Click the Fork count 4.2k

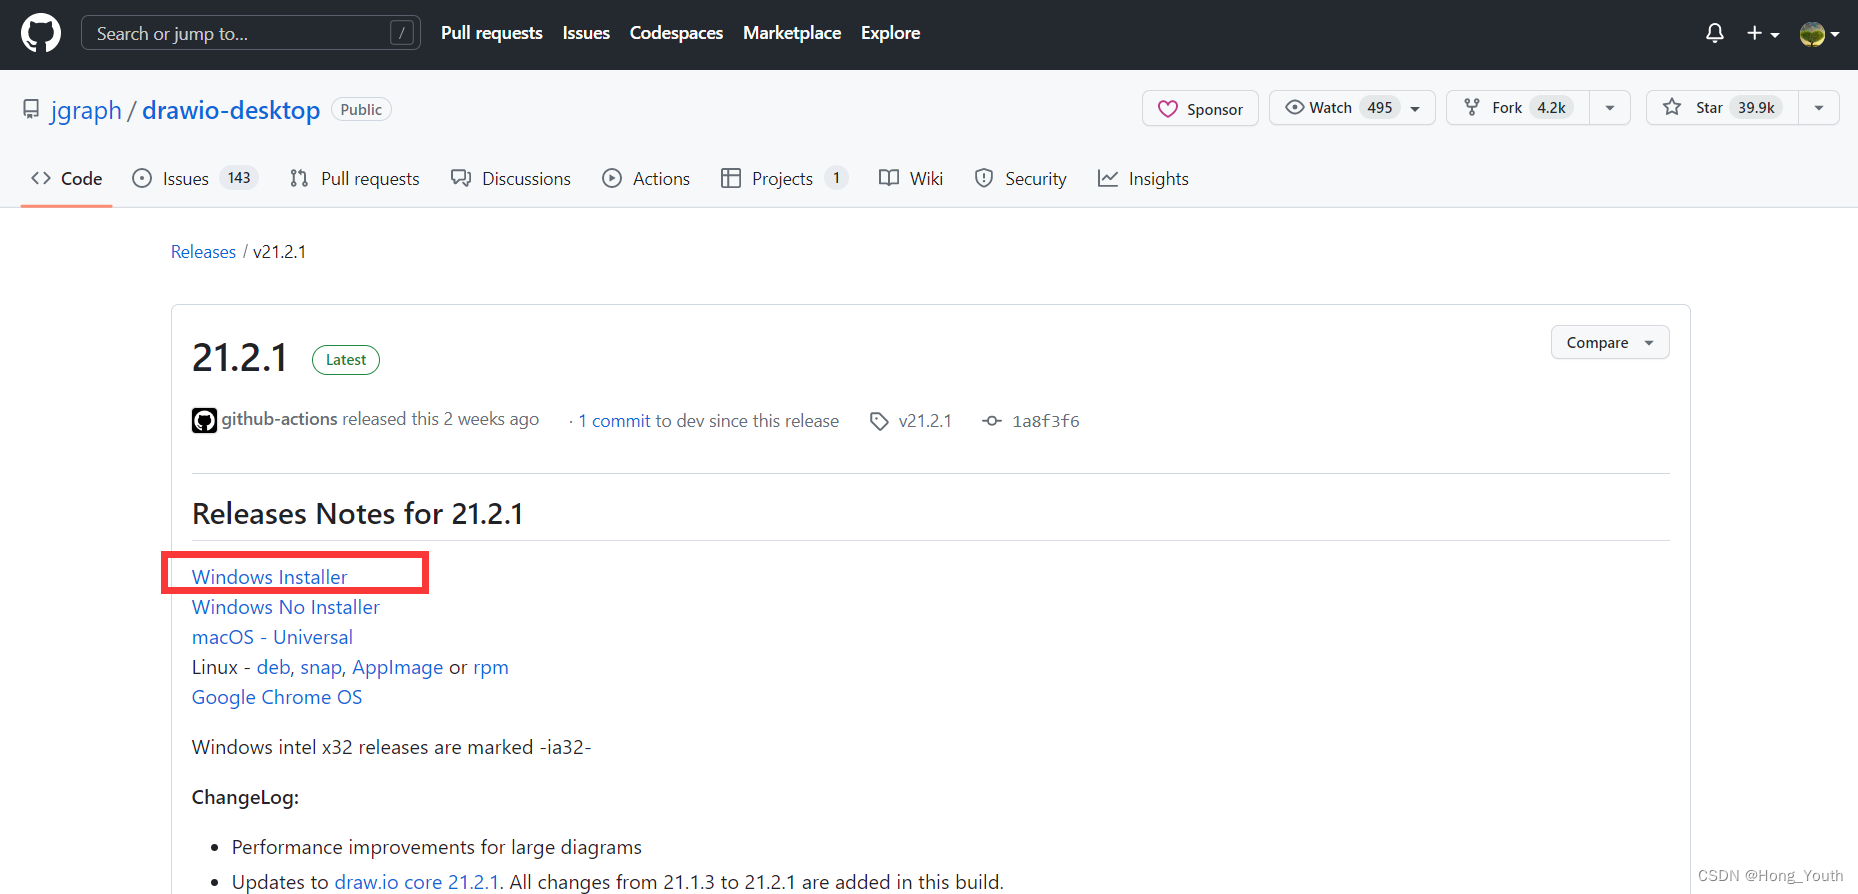[x=1551, y=107]
